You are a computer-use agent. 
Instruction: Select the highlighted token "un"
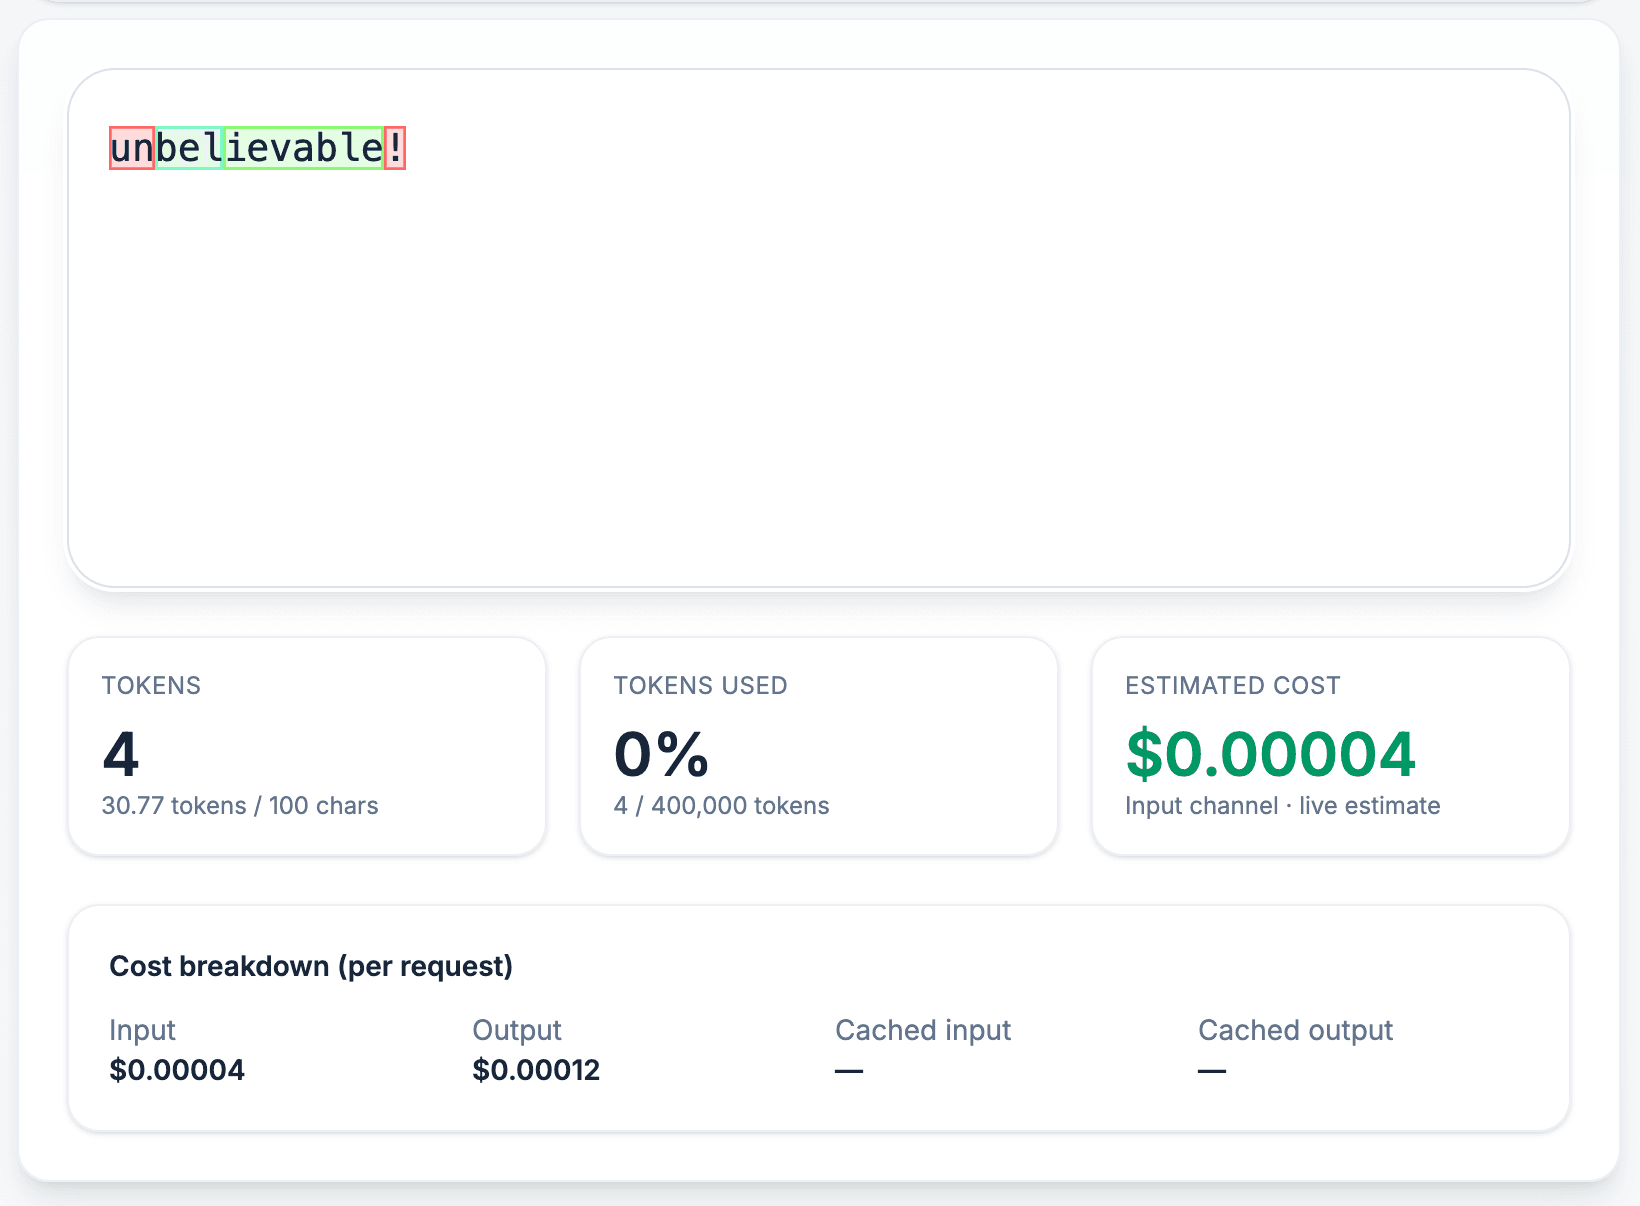[x=130, y=149]
